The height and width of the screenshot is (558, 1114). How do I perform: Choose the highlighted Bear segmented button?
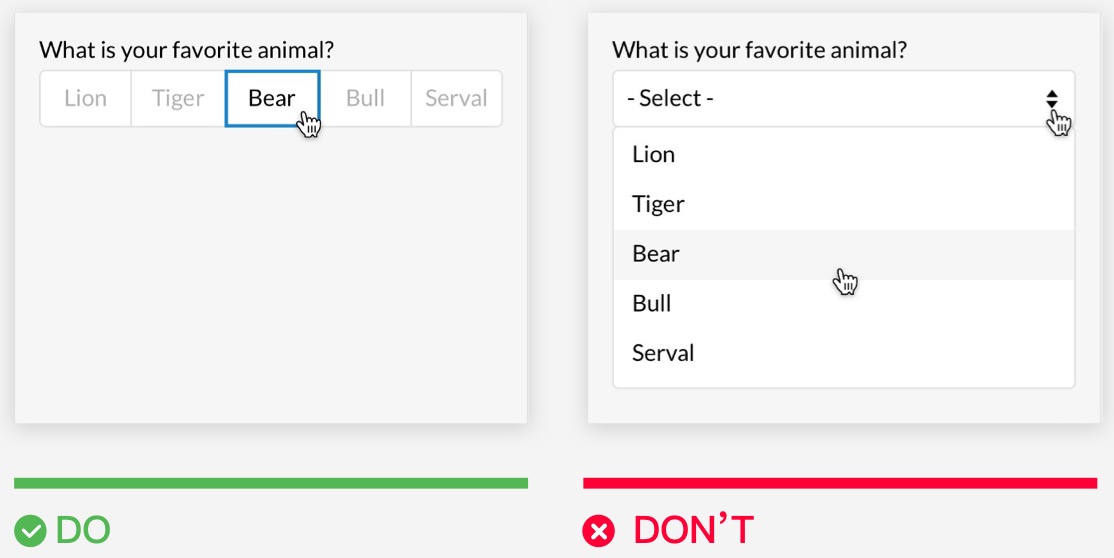tap(272, 98)
